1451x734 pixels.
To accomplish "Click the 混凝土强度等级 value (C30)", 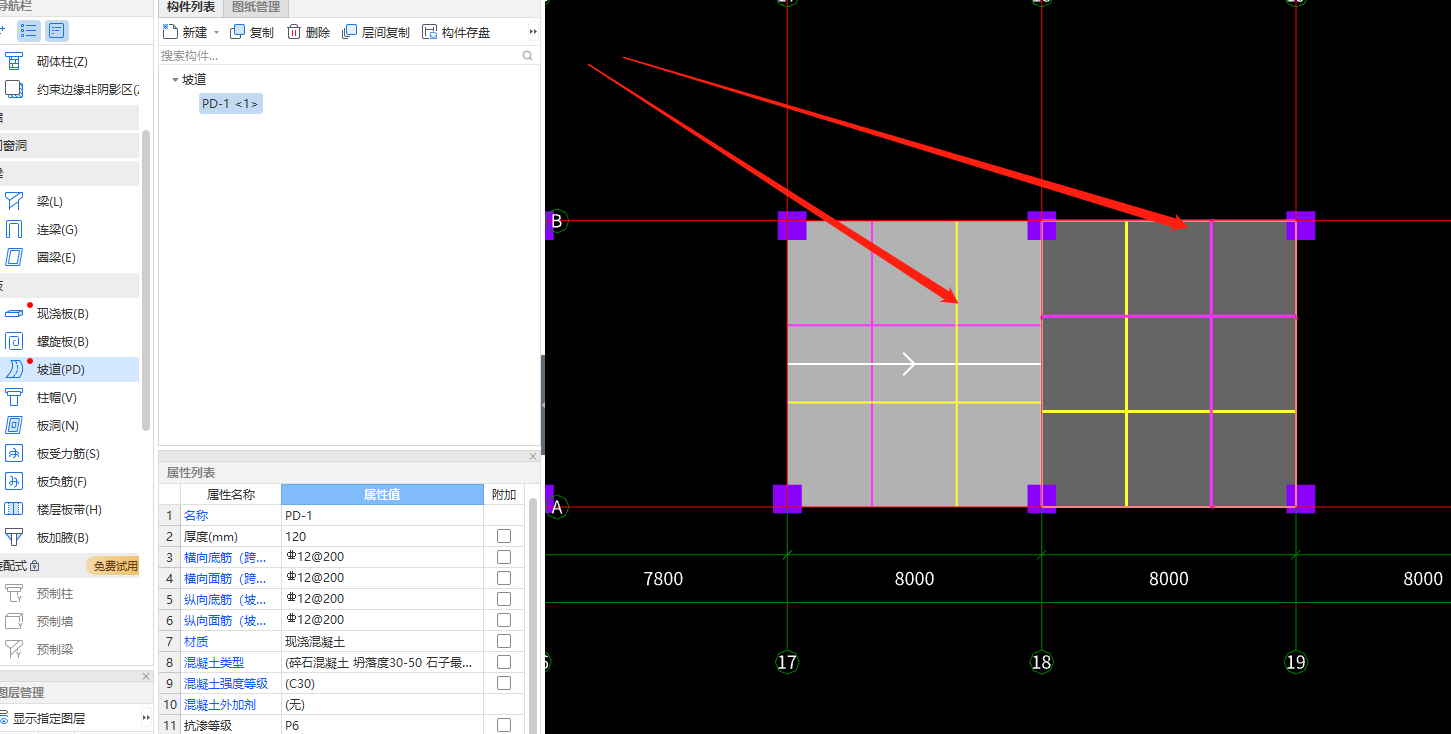I will coord(382,683).
